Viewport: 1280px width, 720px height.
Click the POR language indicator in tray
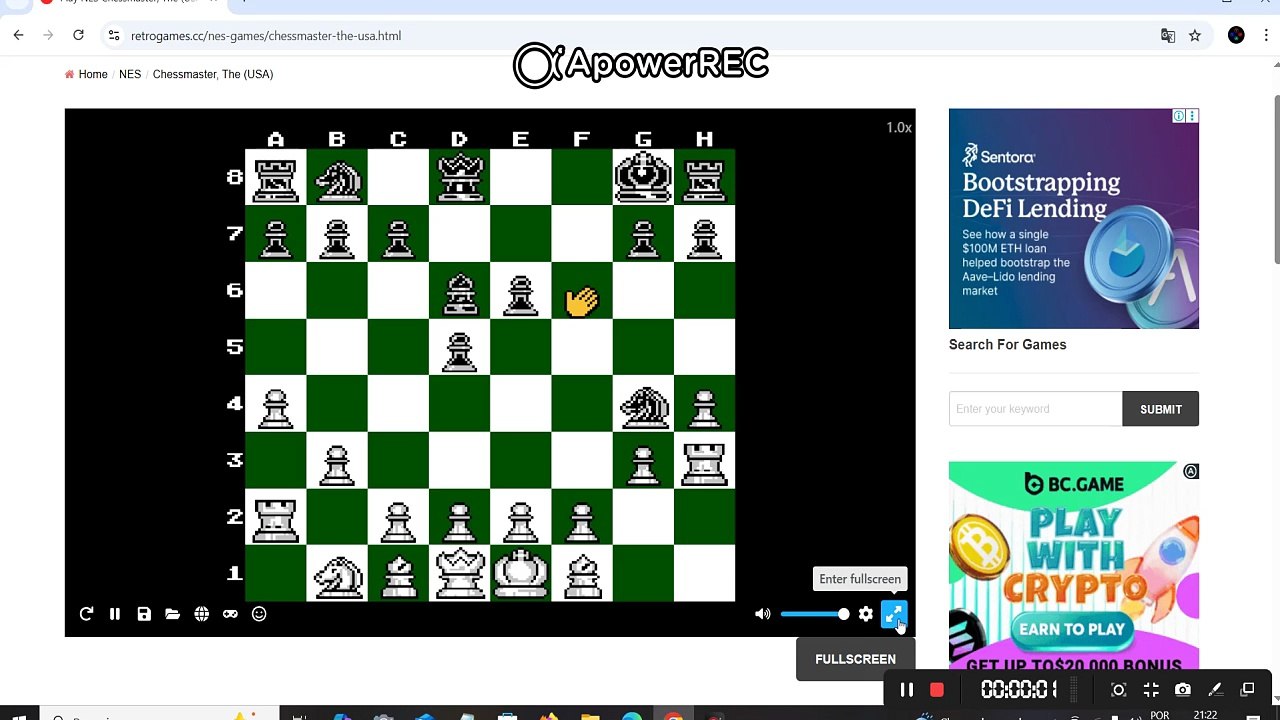click(x=1160, y=715)
